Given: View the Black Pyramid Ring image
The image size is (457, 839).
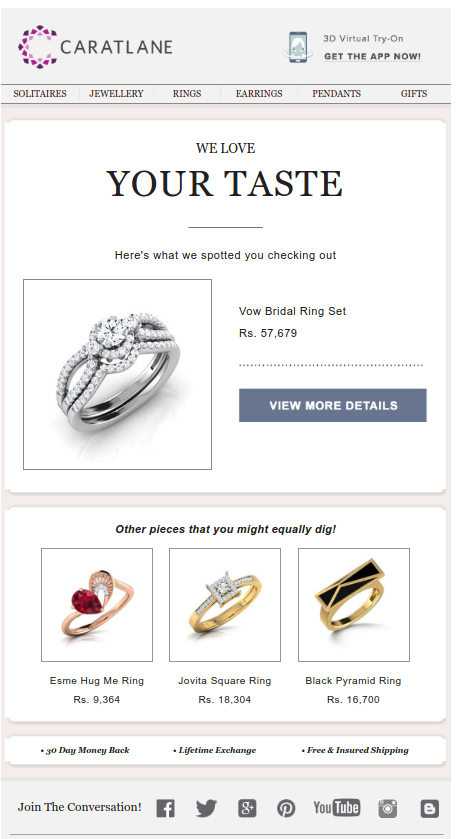Looking at the screenshot, I should coord(354,605).
